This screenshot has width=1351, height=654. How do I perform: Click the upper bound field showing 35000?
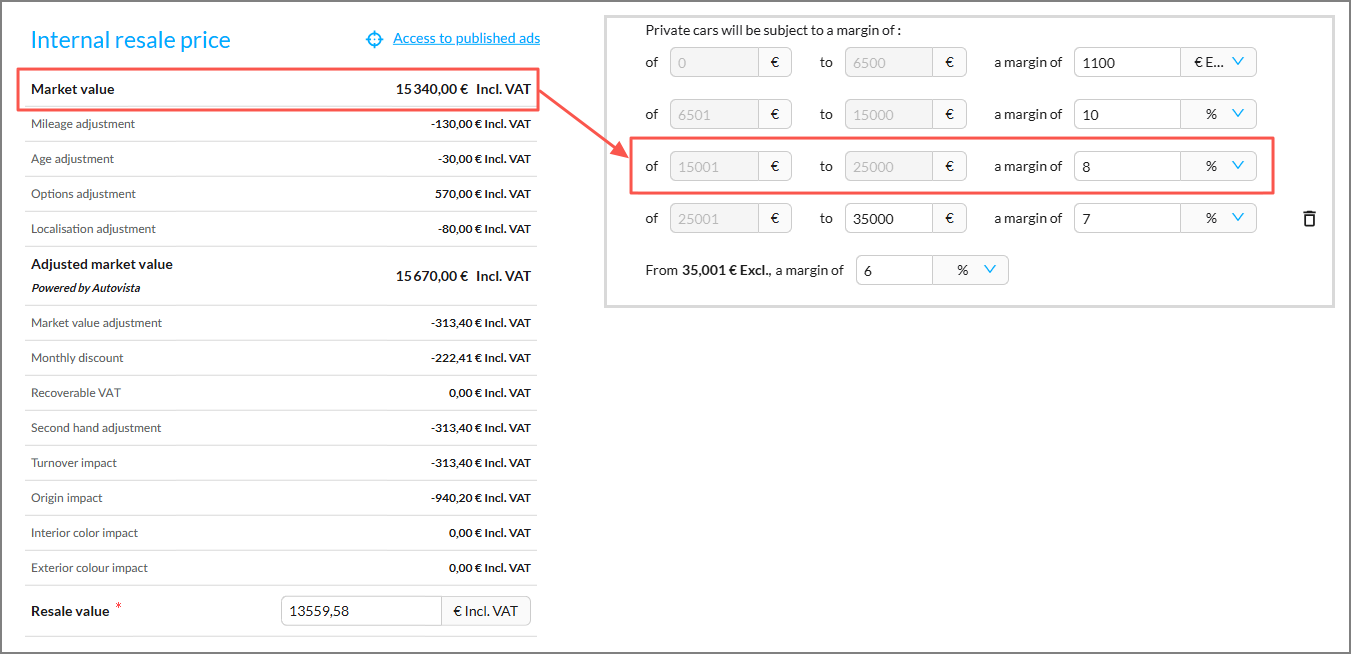point(888,218)
